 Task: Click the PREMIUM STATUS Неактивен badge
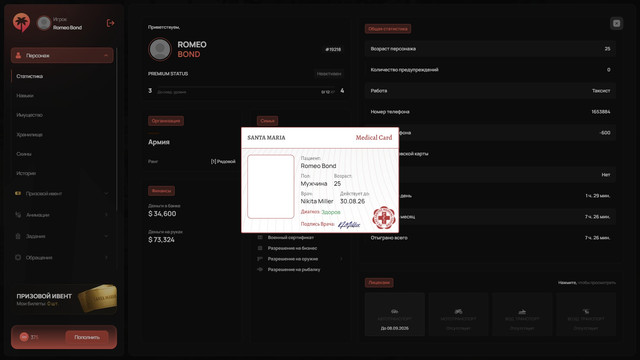tap(329, 74)
